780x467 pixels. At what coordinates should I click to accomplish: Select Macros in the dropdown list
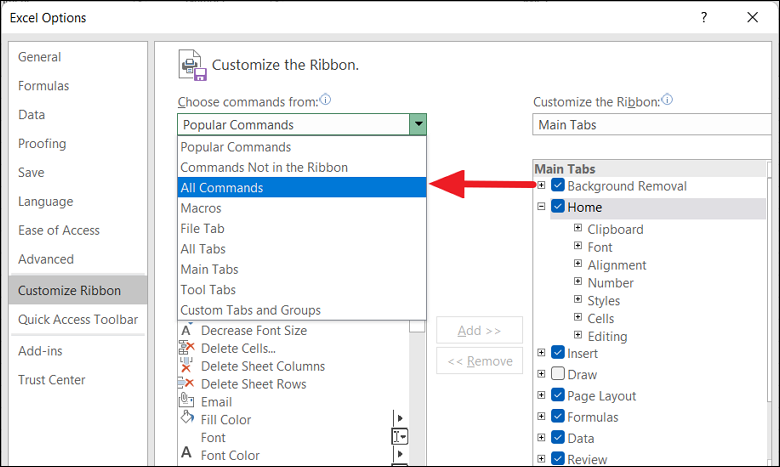click(x=302, y=208)
